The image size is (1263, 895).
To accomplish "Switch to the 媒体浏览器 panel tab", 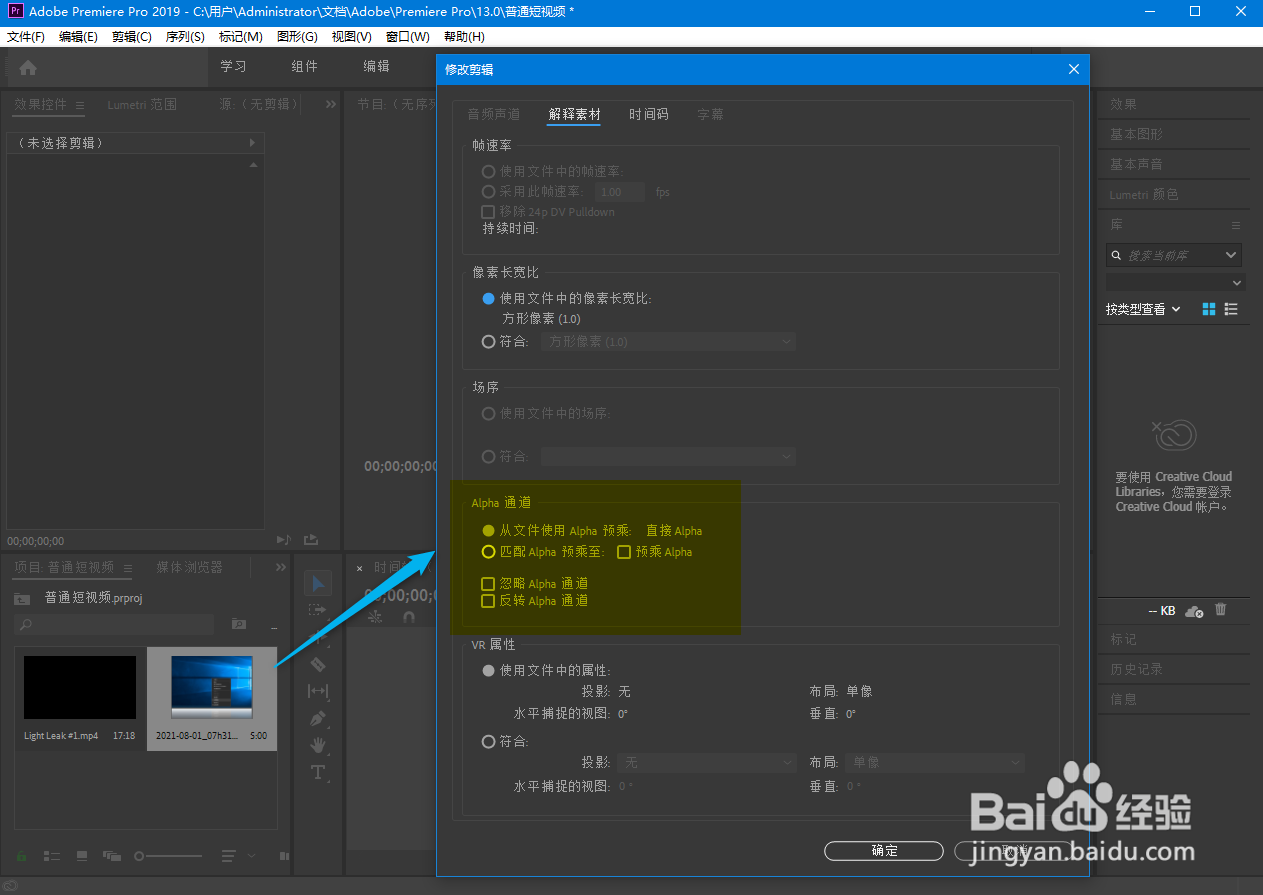I will pos(189,567).
